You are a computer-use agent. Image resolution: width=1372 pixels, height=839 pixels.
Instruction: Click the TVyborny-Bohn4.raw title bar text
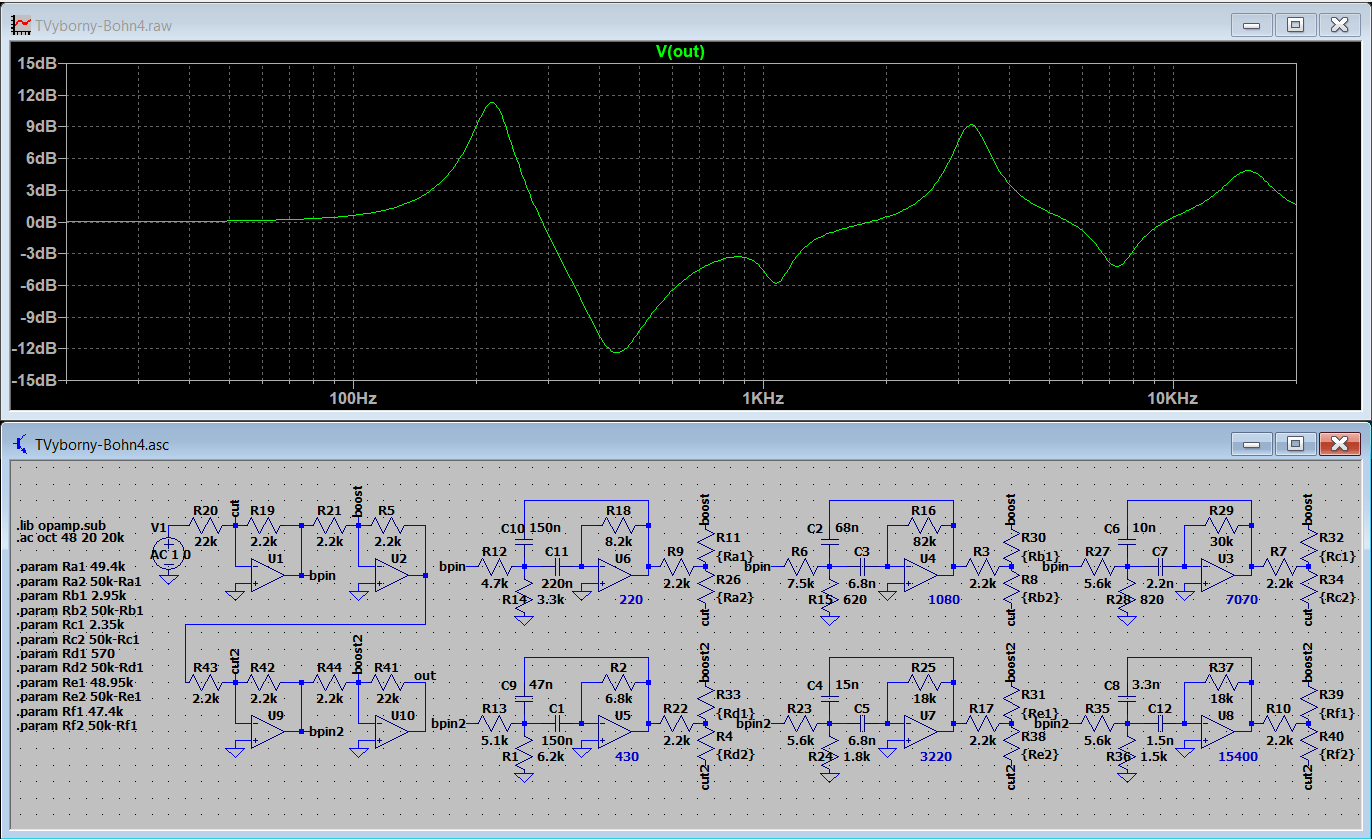[x=103, y=25]
